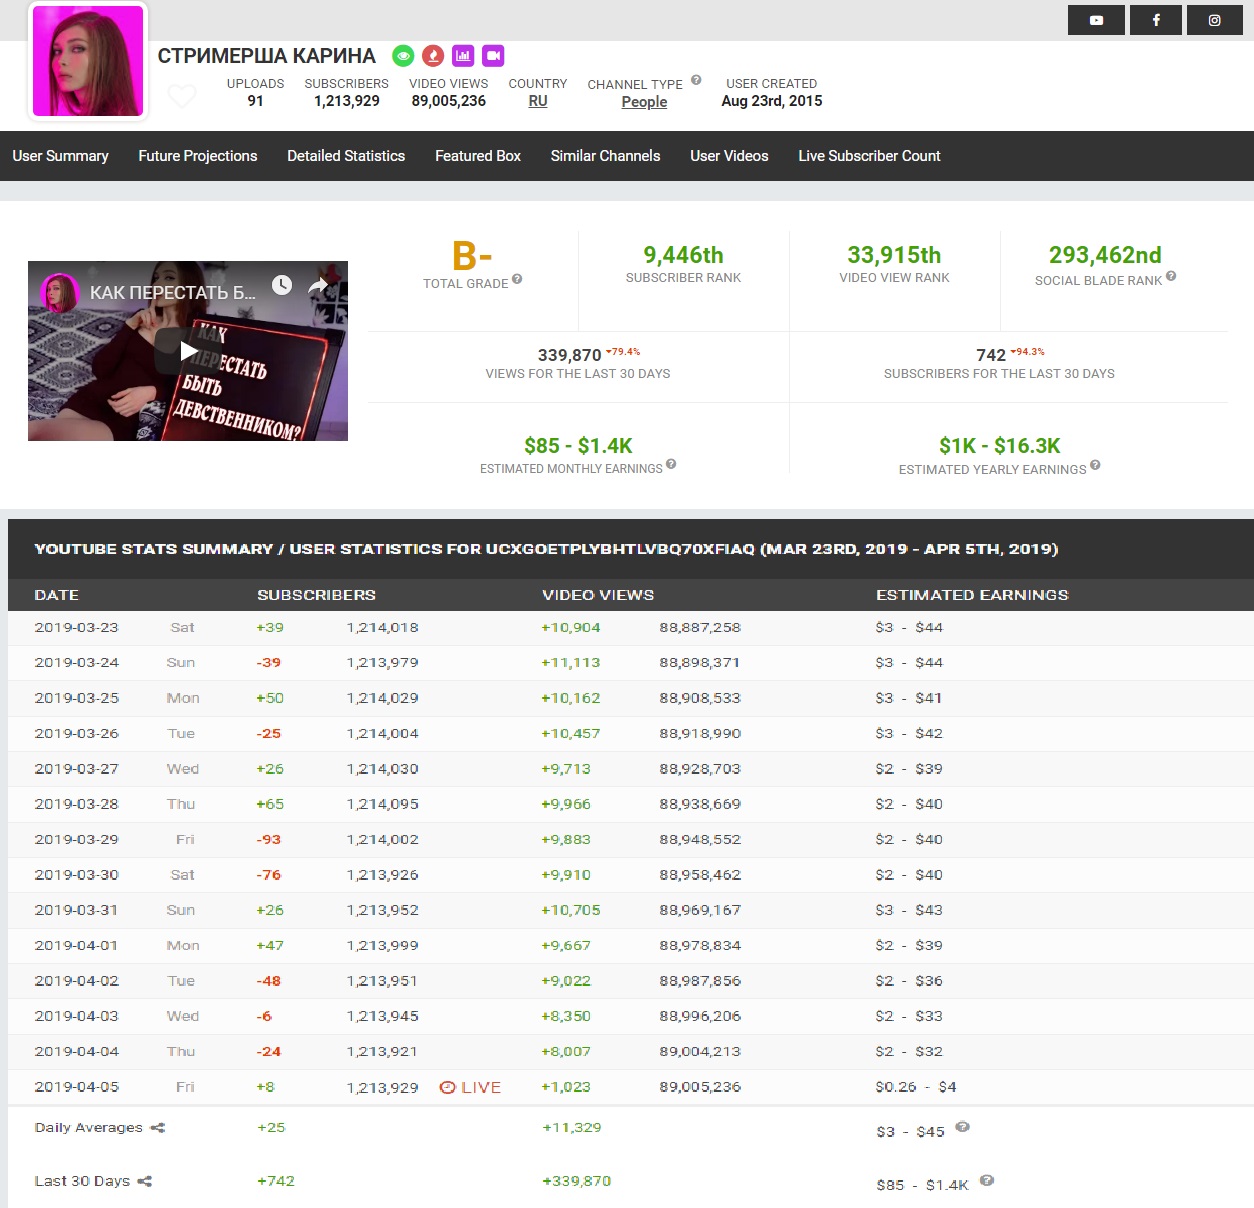Click the 339,870 views figure
Screen dimensions: 1254x1208
coord(570,355)
